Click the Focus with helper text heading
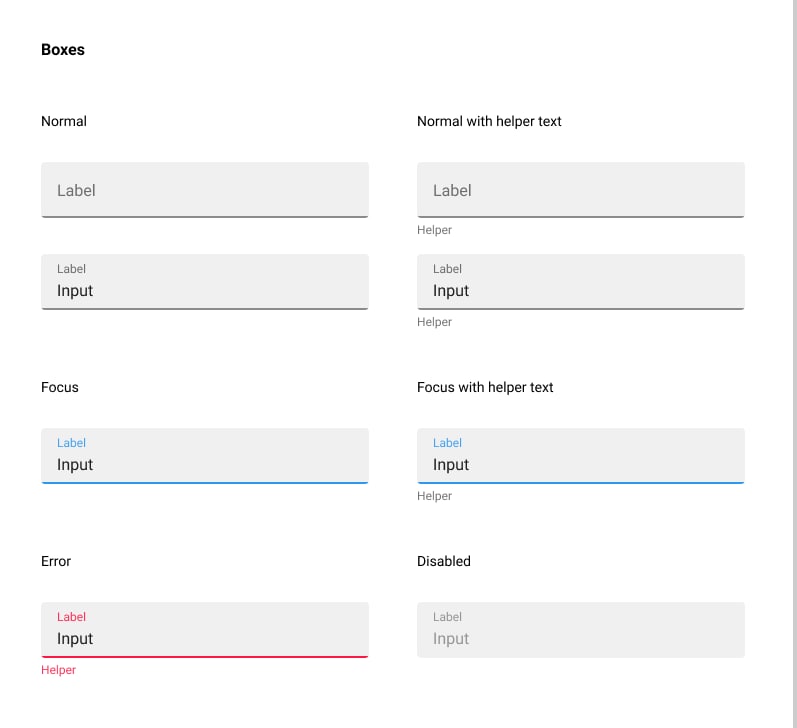Screen dimensions: 797x728 [485, 387]
